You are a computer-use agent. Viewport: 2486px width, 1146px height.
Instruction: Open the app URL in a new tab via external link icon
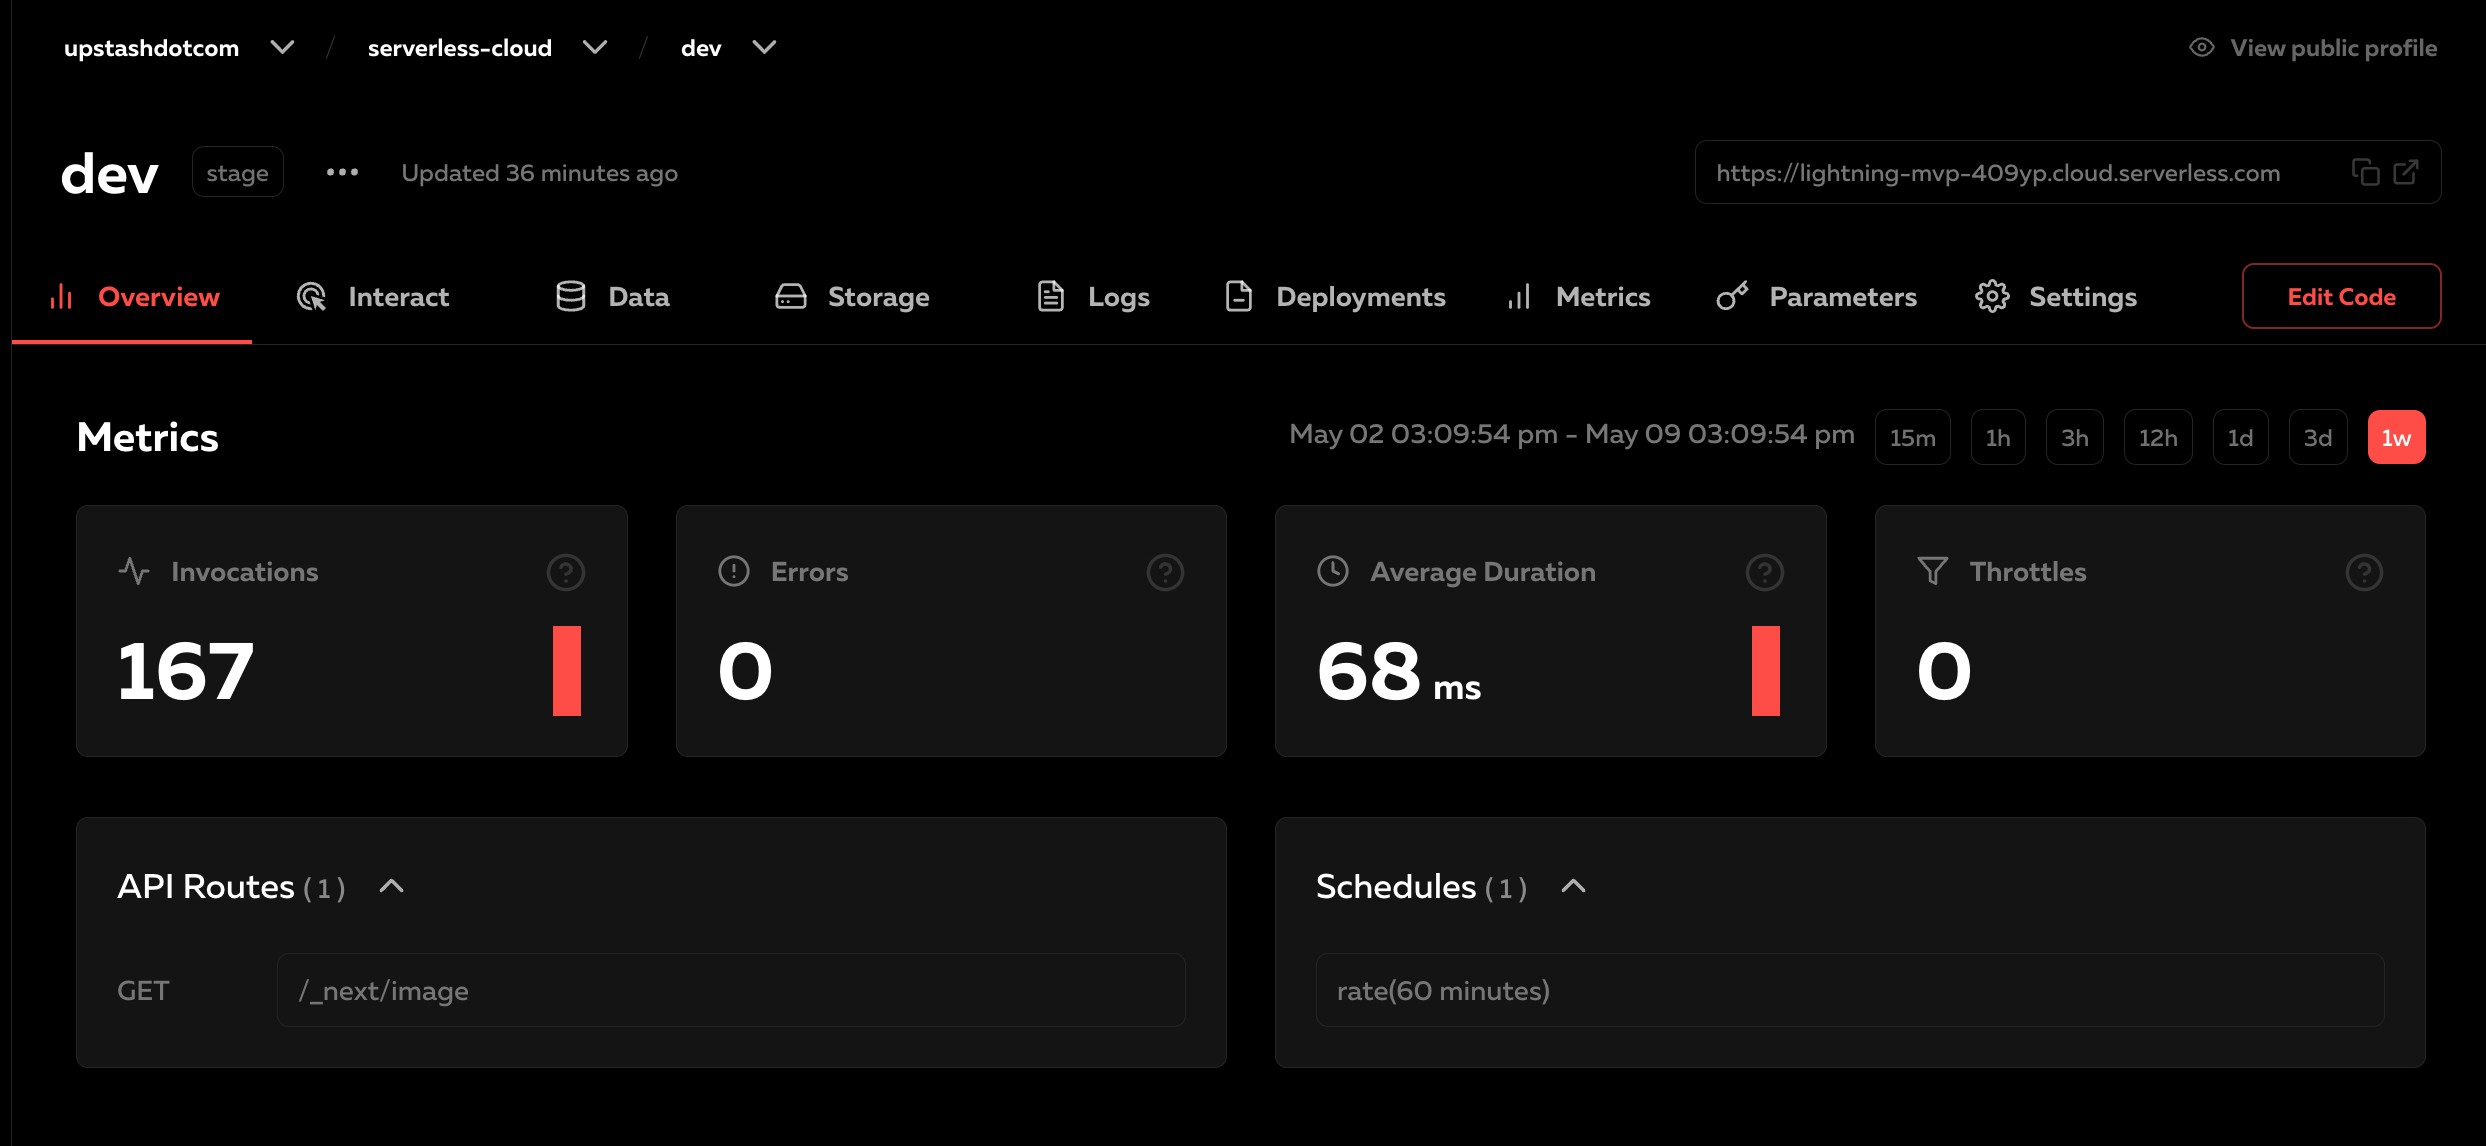tap(2408, 172)
